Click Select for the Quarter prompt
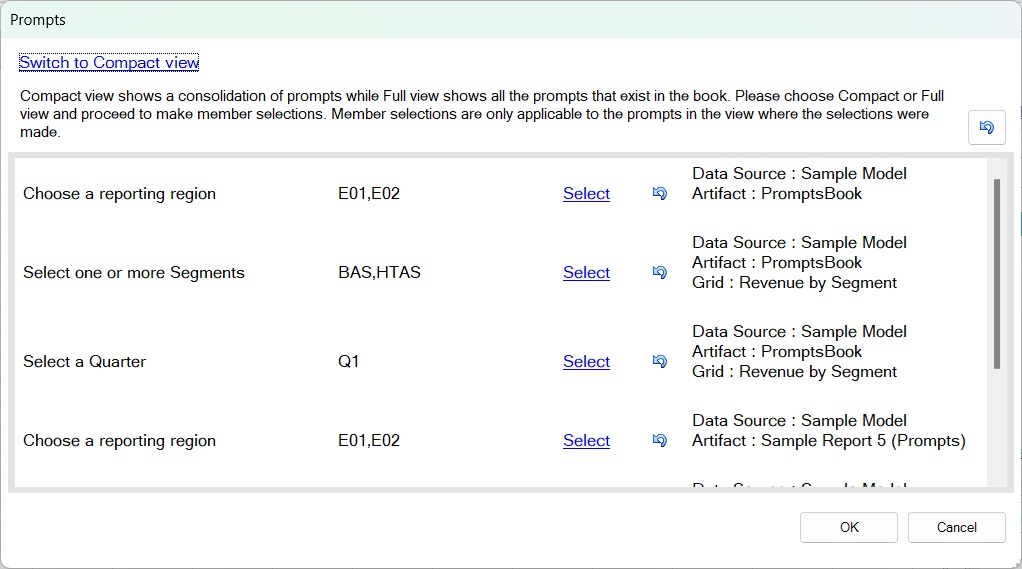The image size is (1022, 569). [586, 362]
